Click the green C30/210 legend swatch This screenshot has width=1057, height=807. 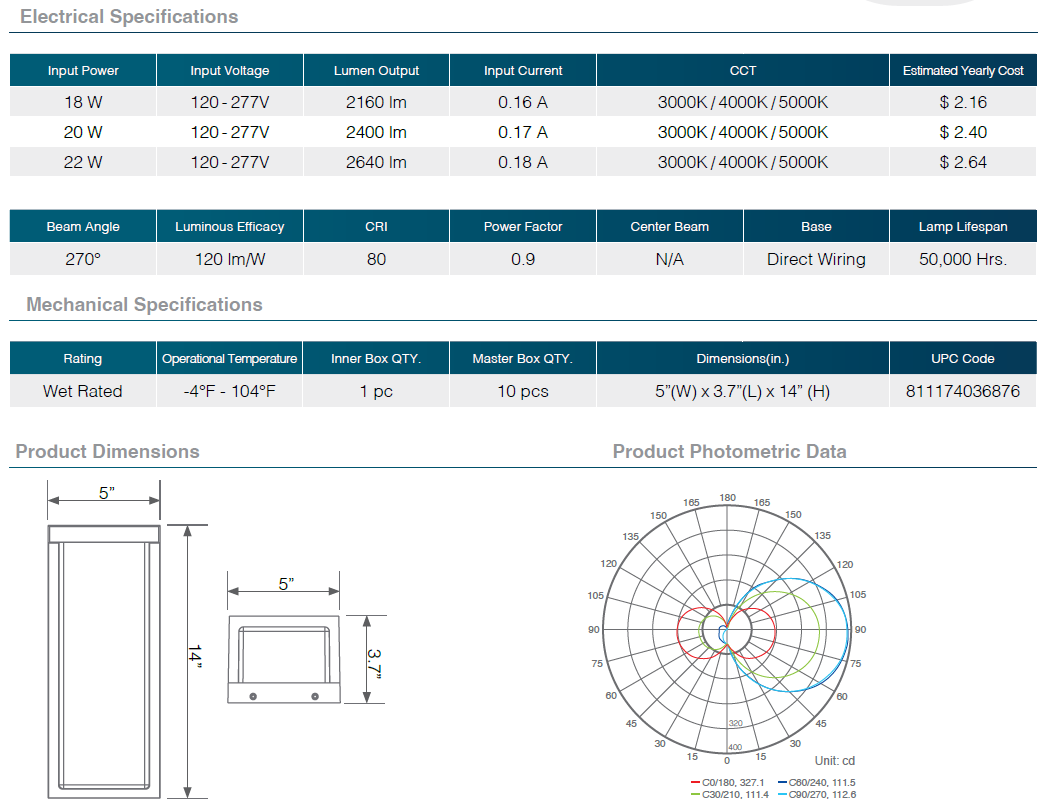click(x=695, y=795)
